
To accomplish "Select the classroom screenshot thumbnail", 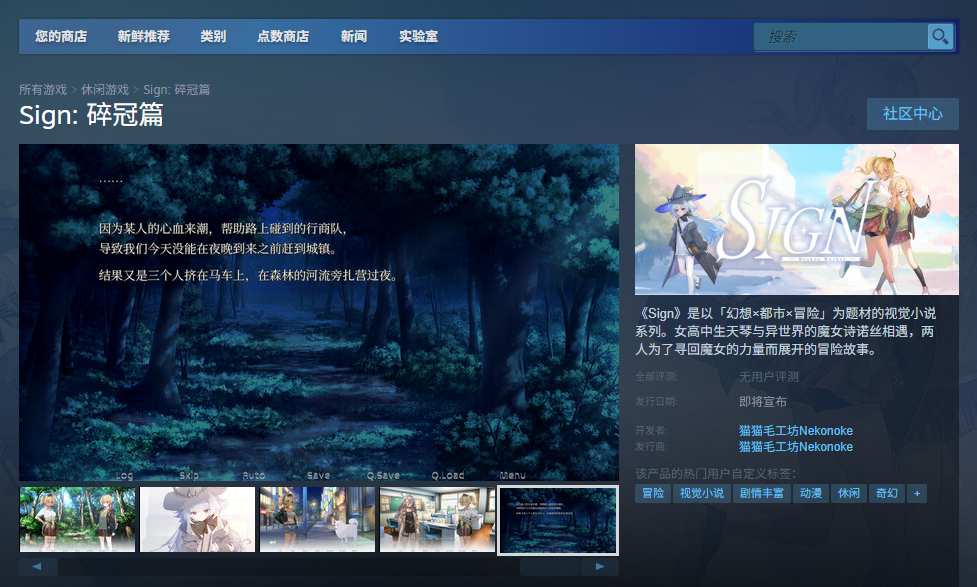I will click(x=437, y=520).
